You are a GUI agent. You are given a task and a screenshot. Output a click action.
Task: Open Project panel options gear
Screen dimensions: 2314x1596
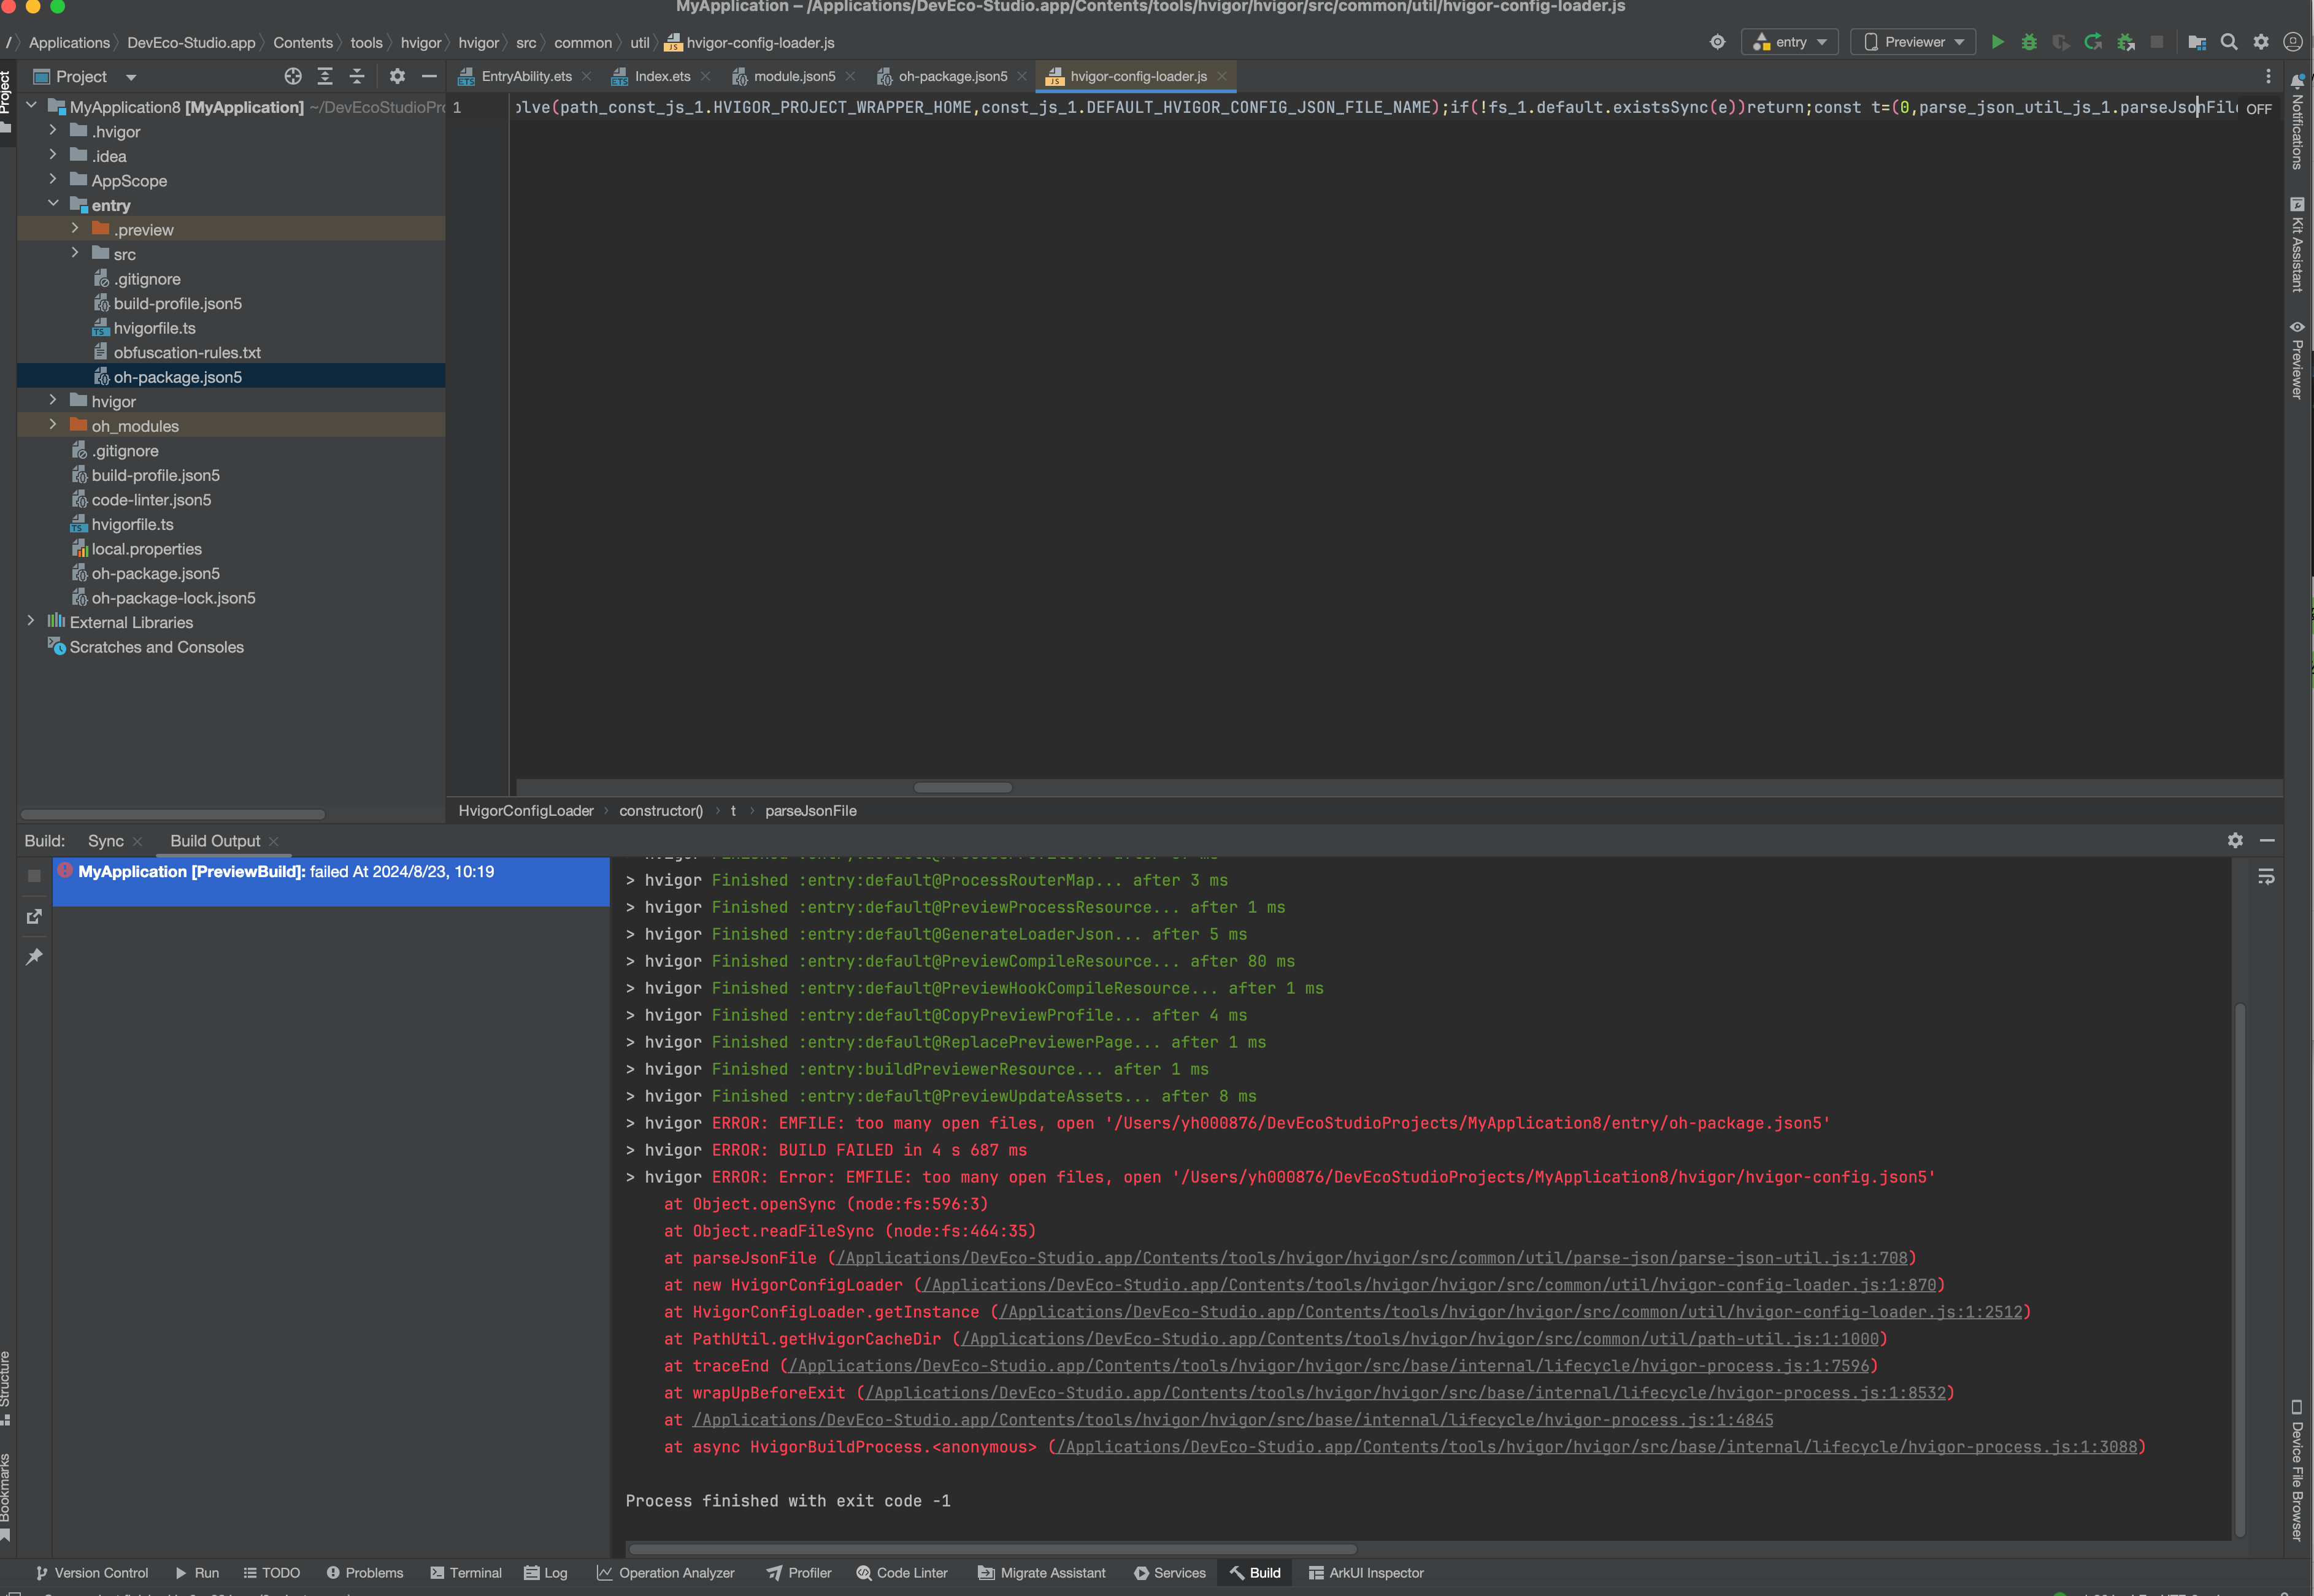point(397,76)
